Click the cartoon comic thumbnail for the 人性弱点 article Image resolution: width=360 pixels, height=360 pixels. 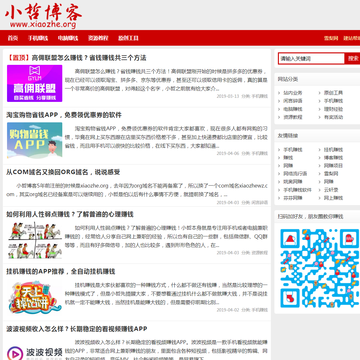[35, 240]
